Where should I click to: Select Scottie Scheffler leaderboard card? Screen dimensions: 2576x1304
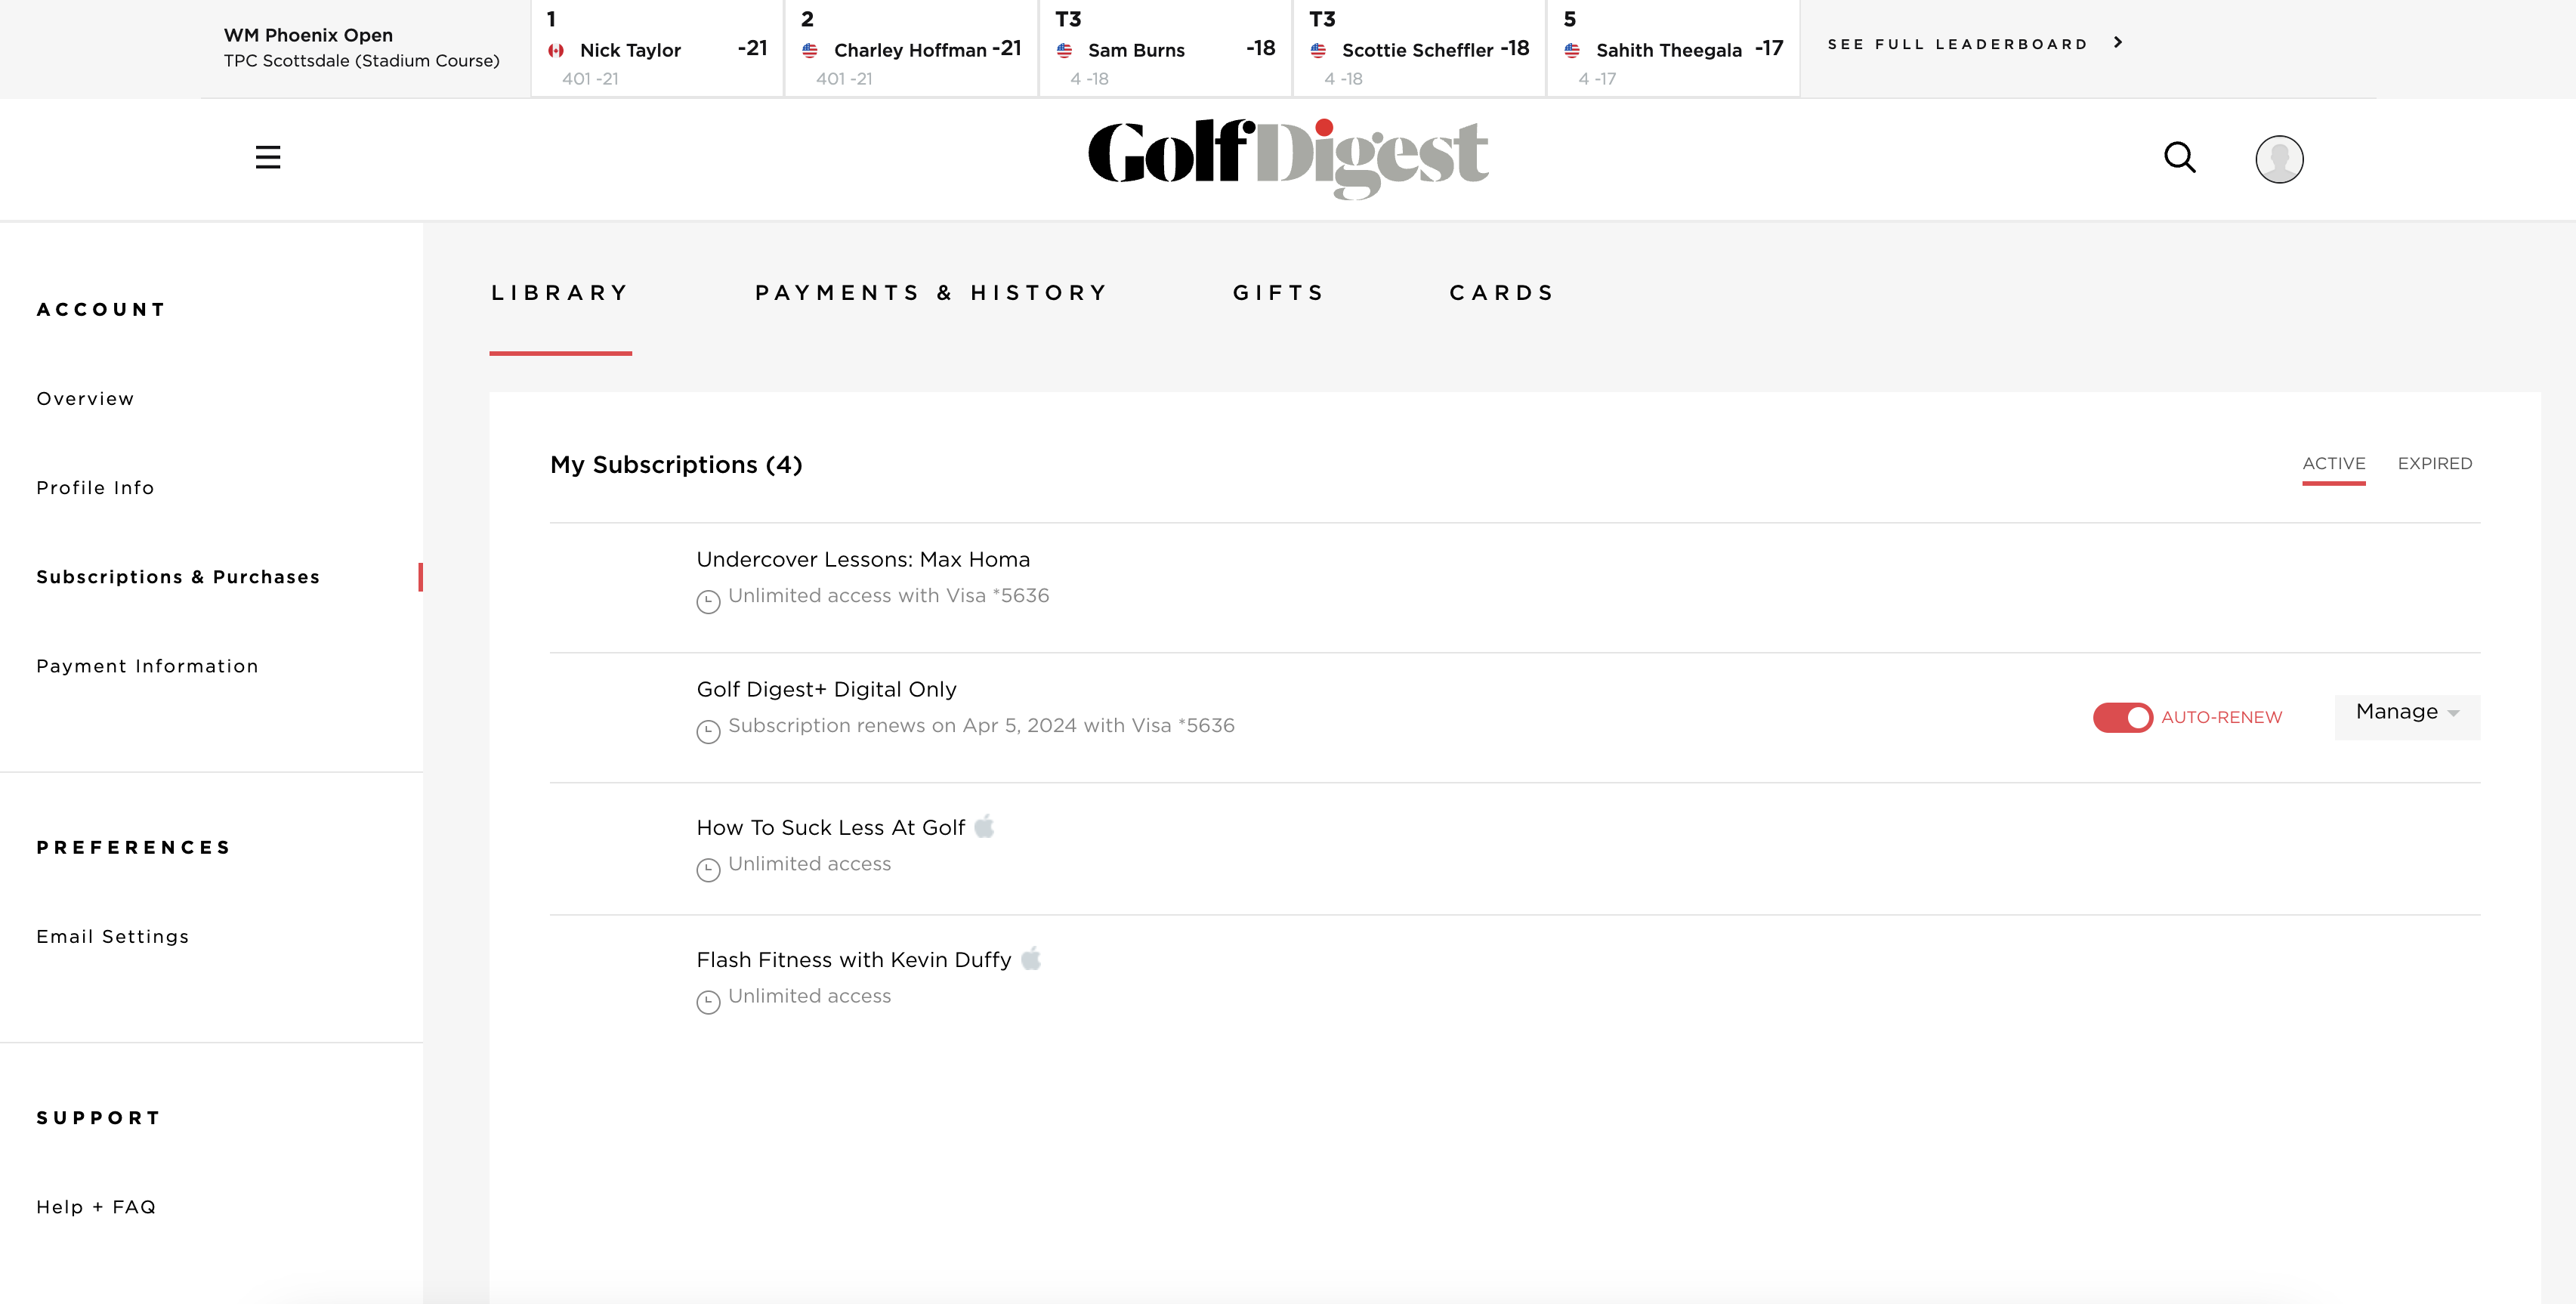(1418, 48)
